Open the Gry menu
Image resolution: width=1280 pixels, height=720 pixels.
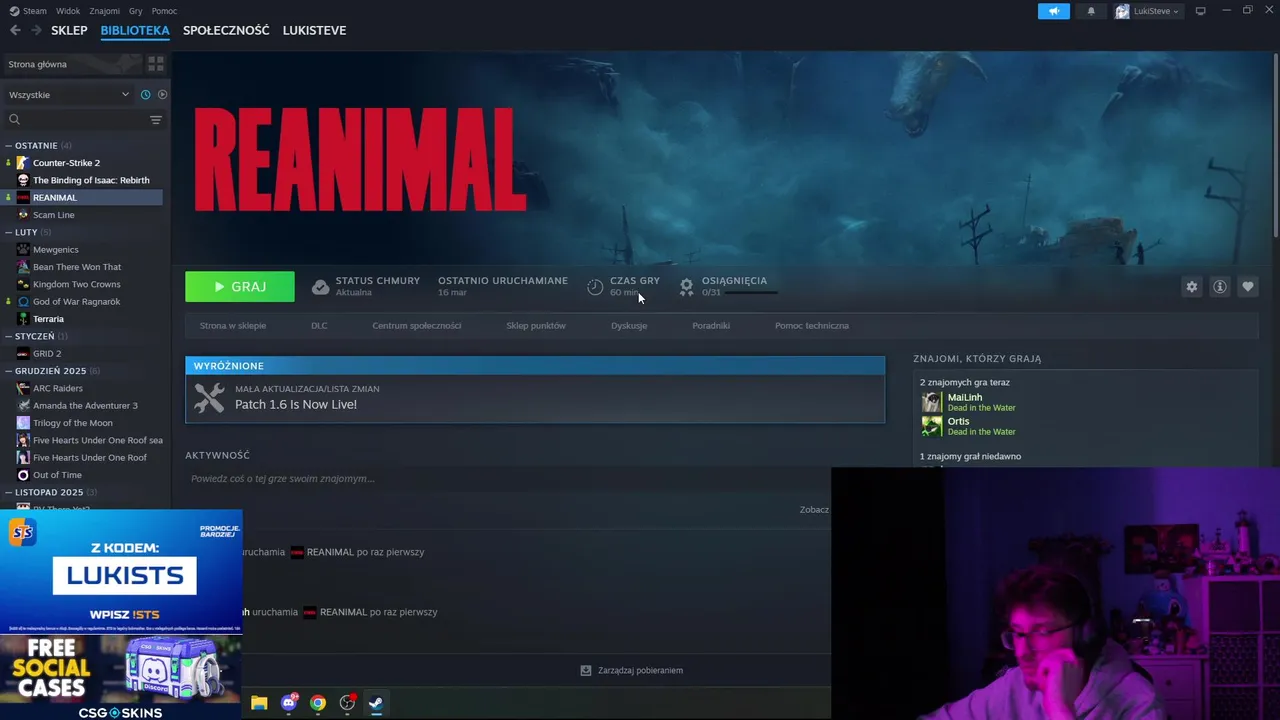[x=136, y=11]
